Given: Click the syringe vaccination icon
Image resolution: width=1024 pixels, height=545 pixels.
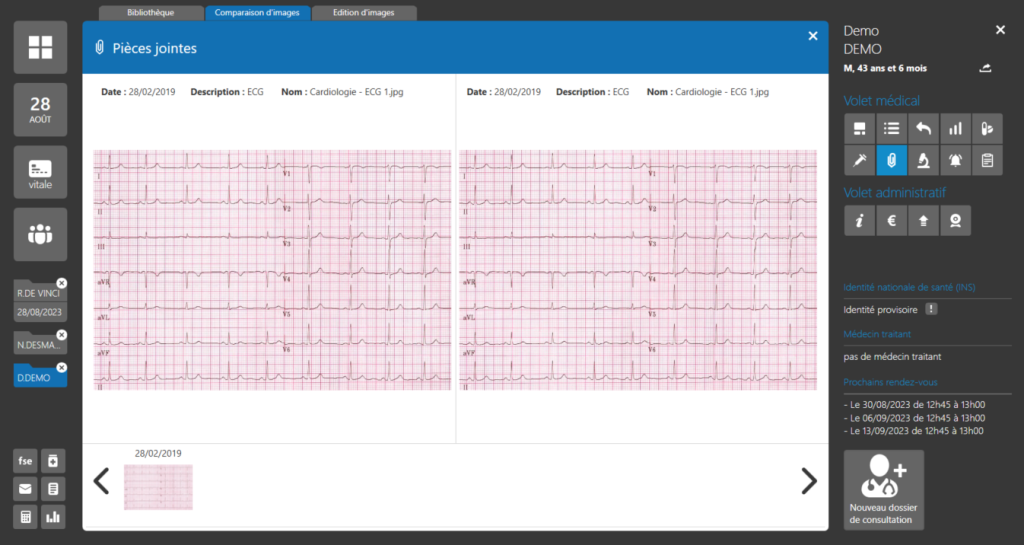Looking at the screenshot, I should 859,160.
